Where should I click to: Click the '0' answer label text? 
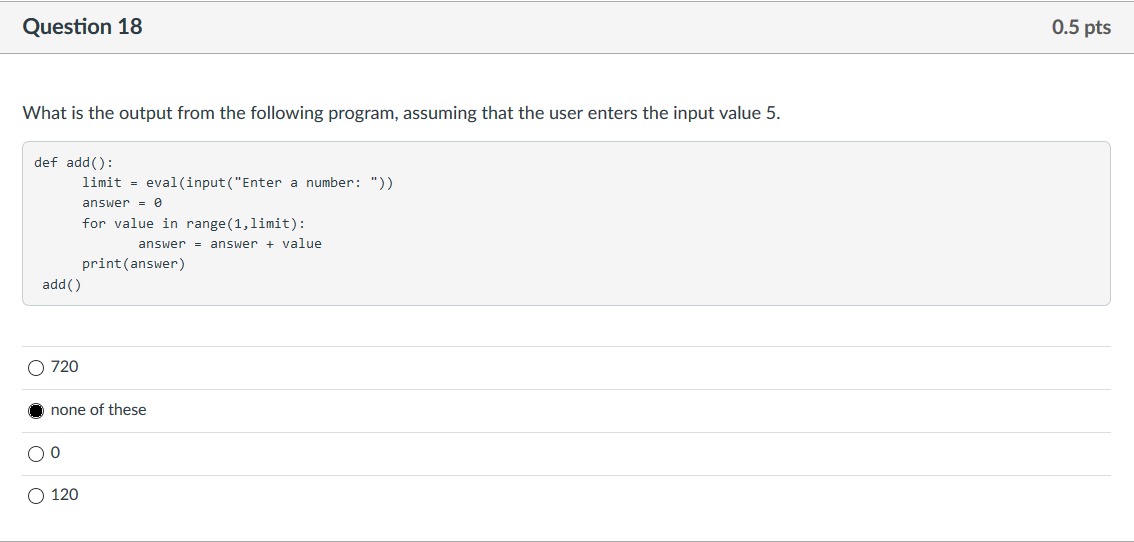56,453
